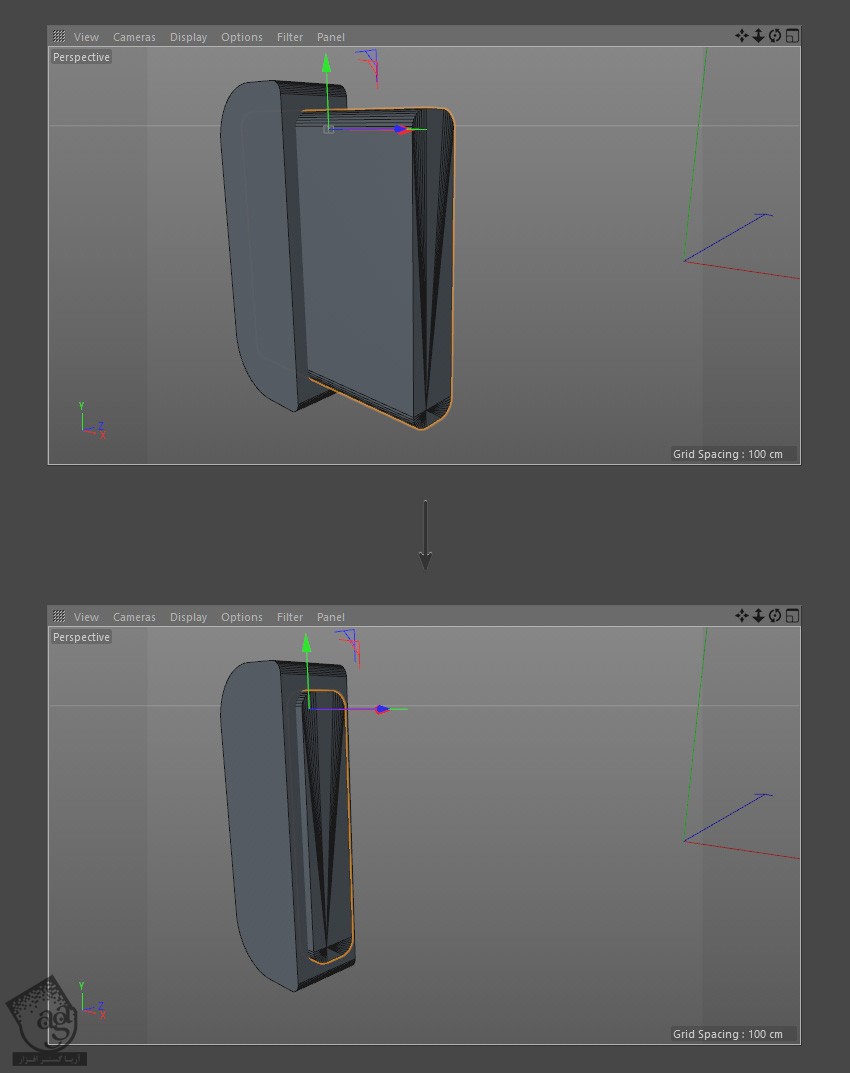Toggle the active view icon in bottom viewport
Image resolution: width=850 pixels, height=1073 pixels.
tap(792, 616)
